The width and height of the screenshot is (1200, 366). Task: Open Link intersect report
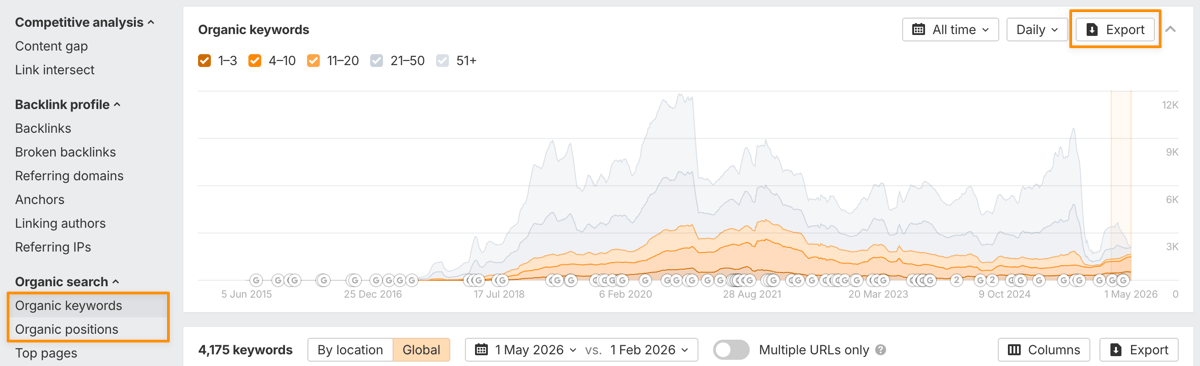pyautogui.click(x=55, y=70)
